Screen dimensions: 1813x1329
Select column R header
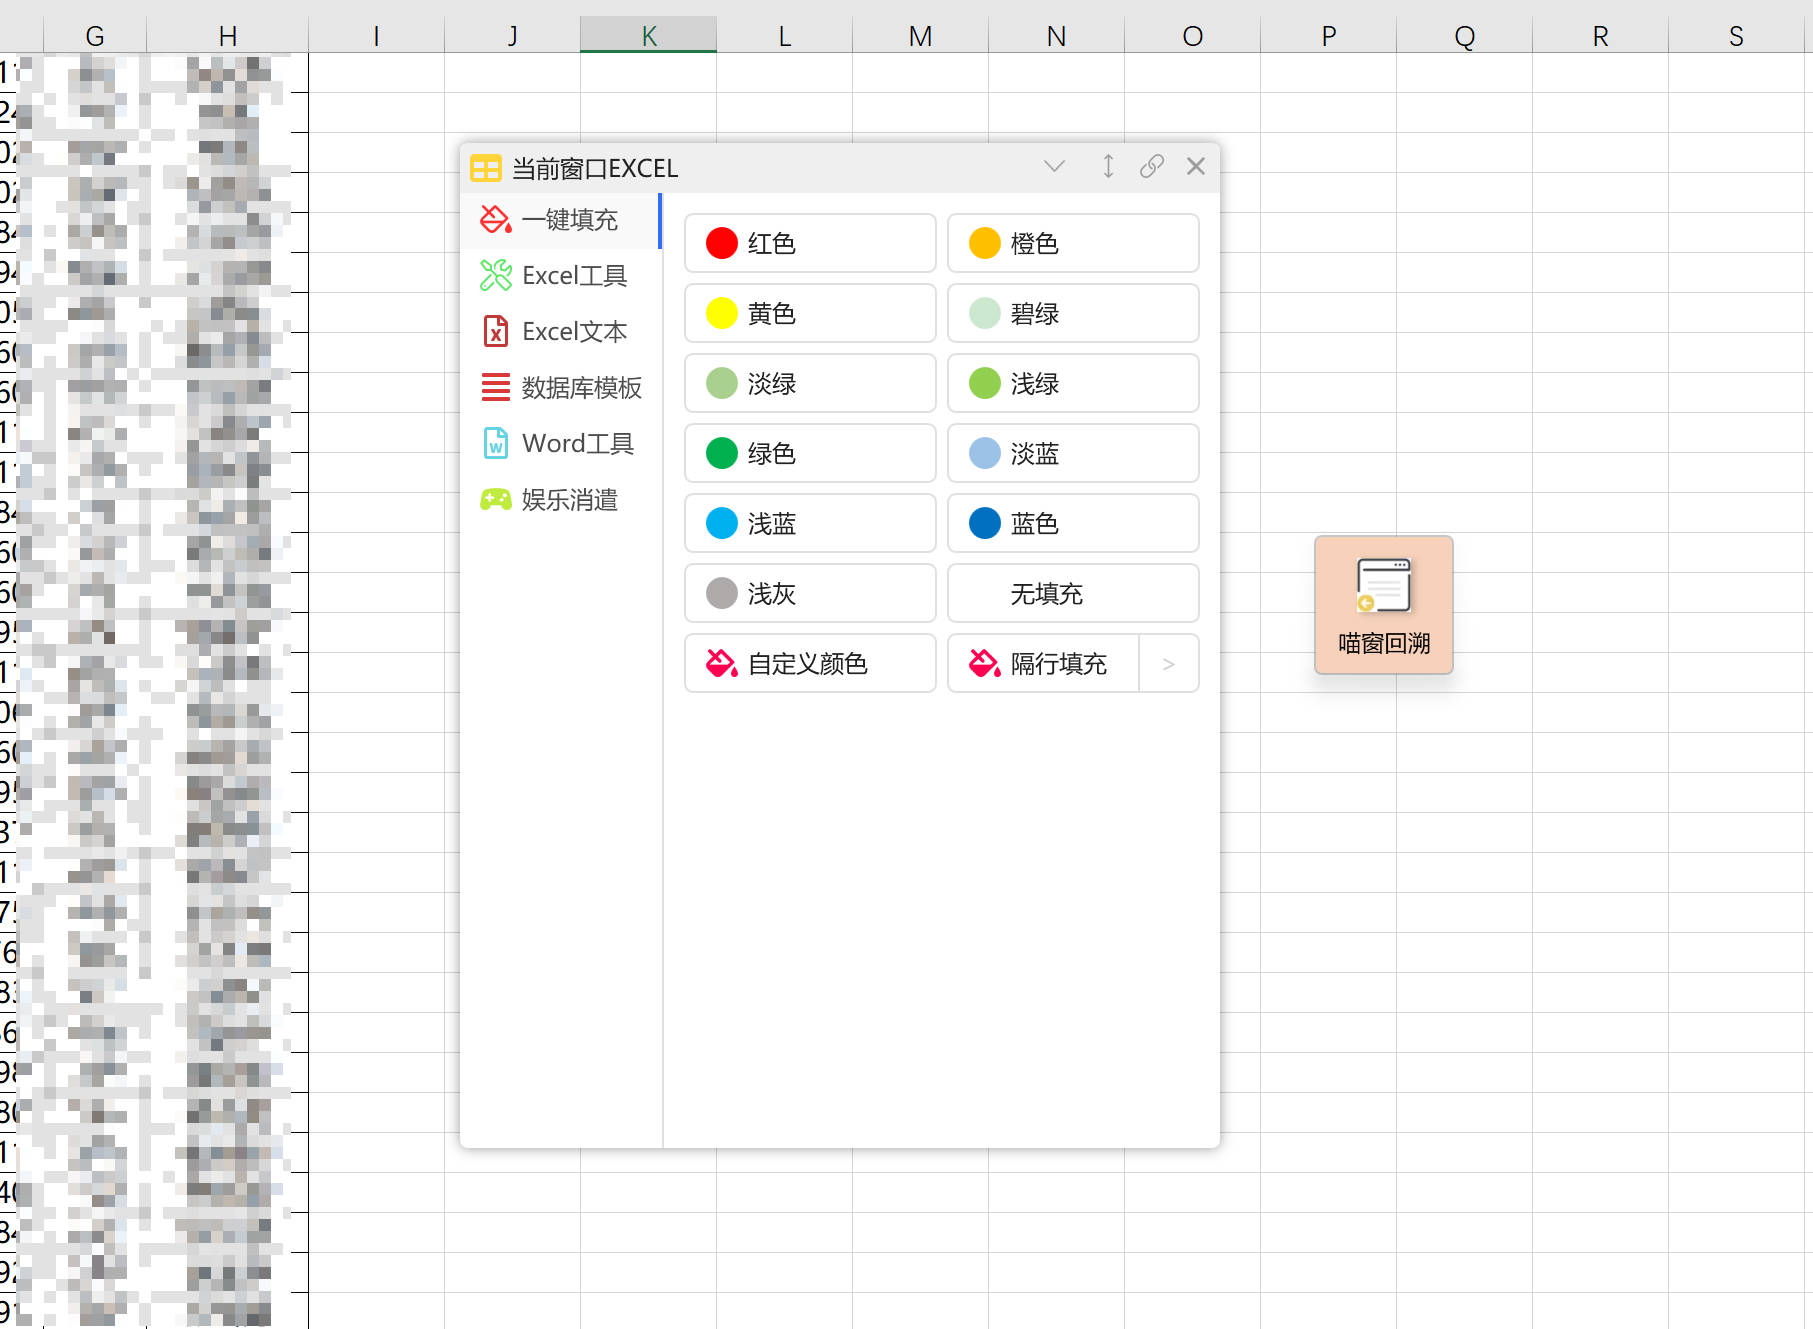1600,36
